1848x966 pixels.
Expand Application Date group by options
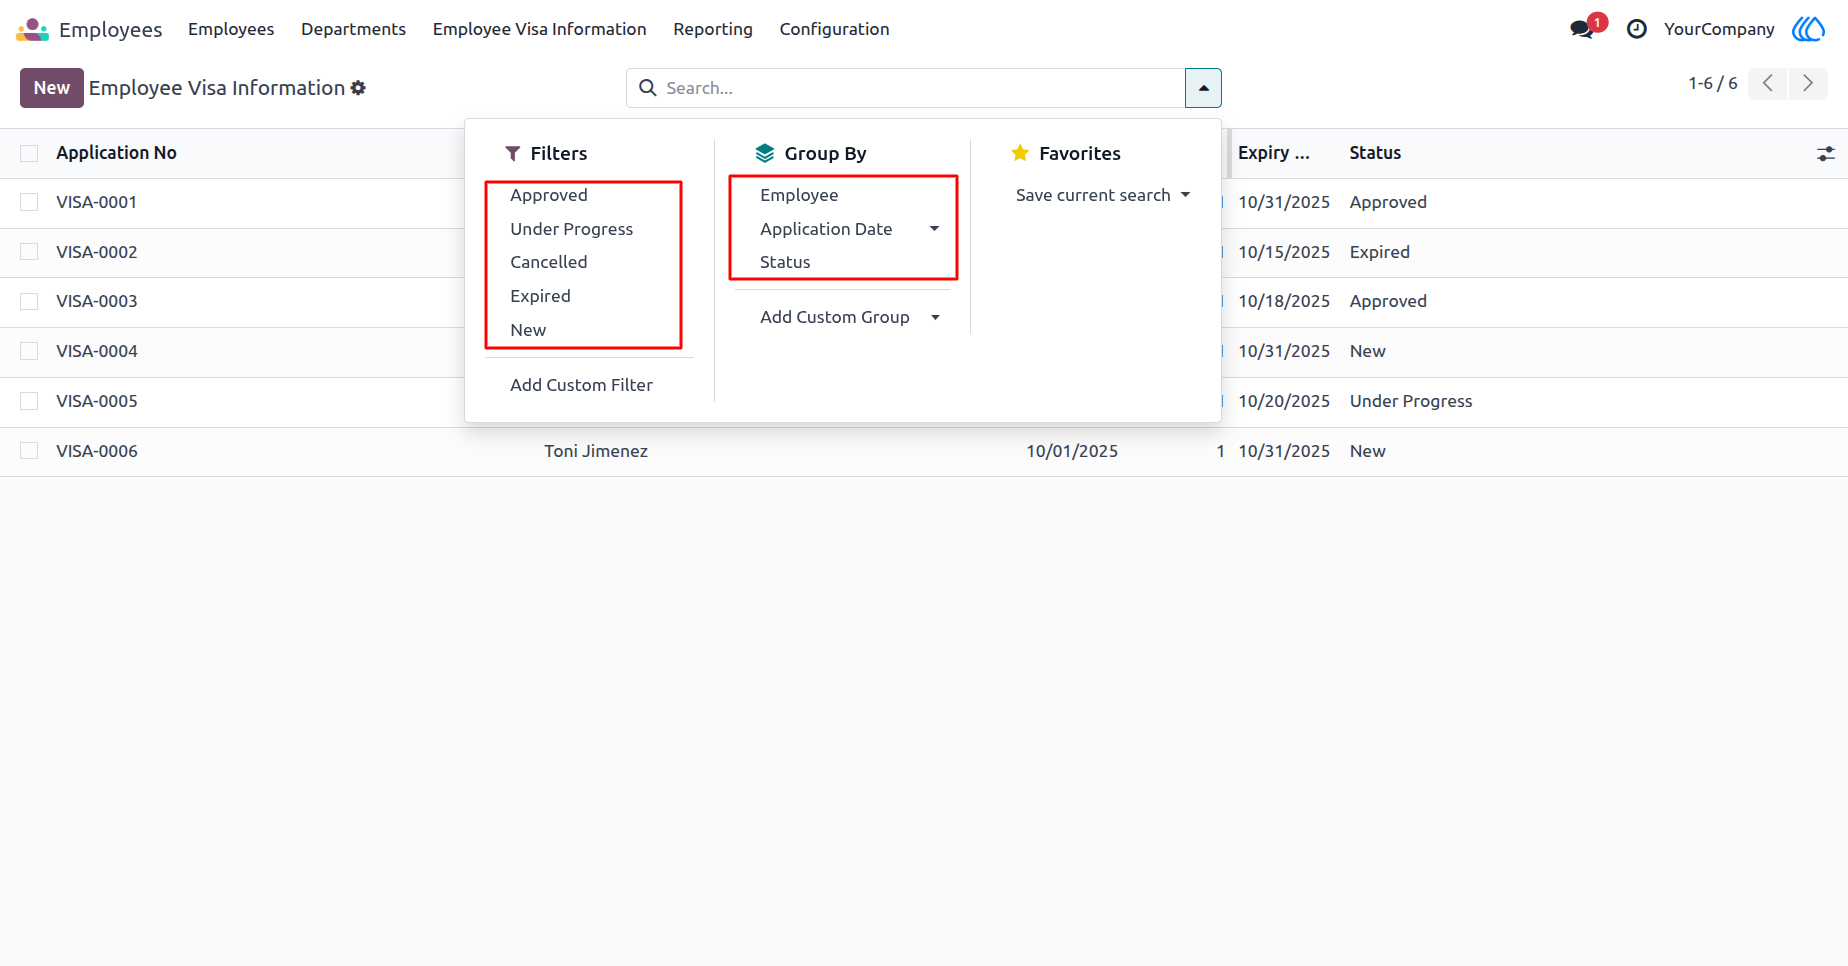point(934,229)
